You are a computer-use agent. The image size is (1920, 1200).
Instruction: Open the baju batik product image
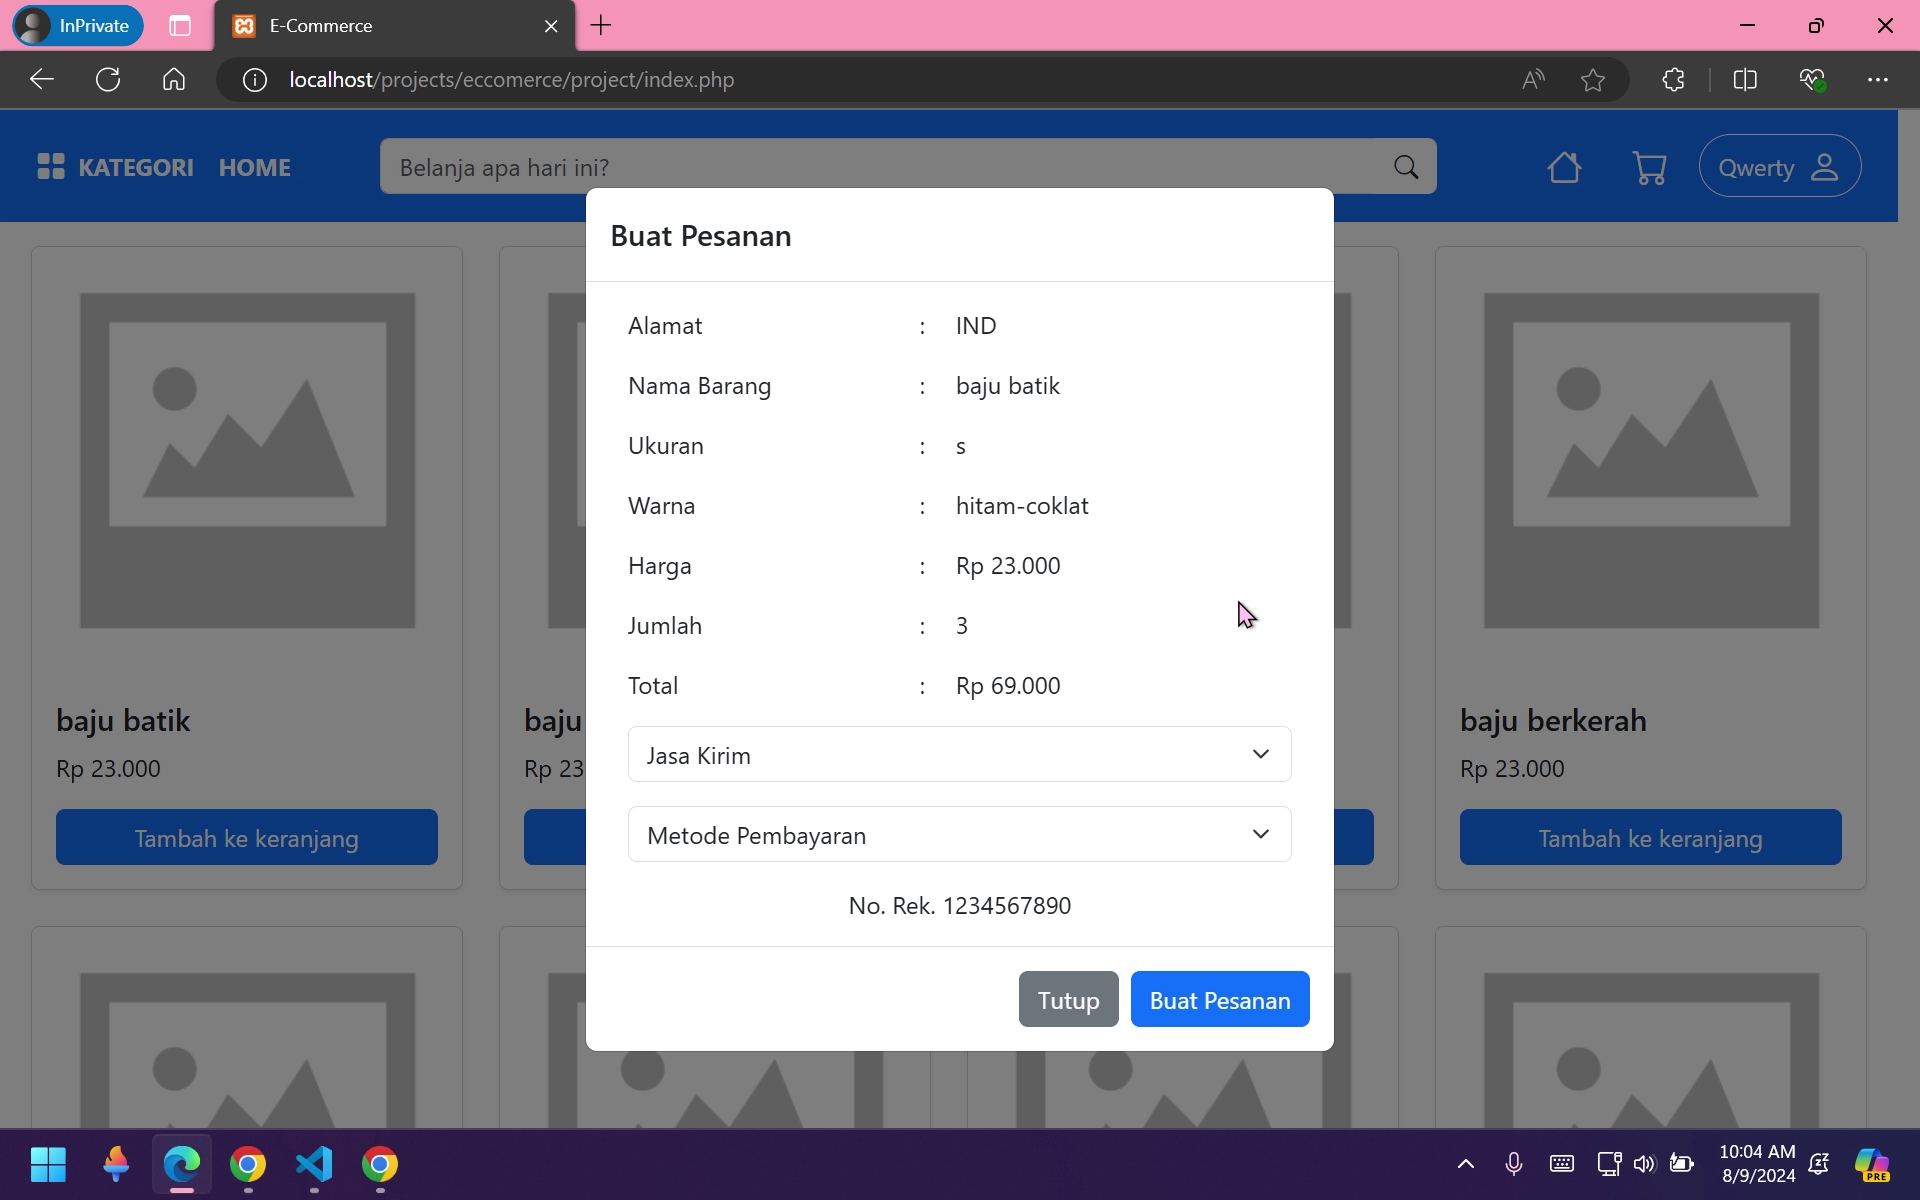(x=247, y=460)
